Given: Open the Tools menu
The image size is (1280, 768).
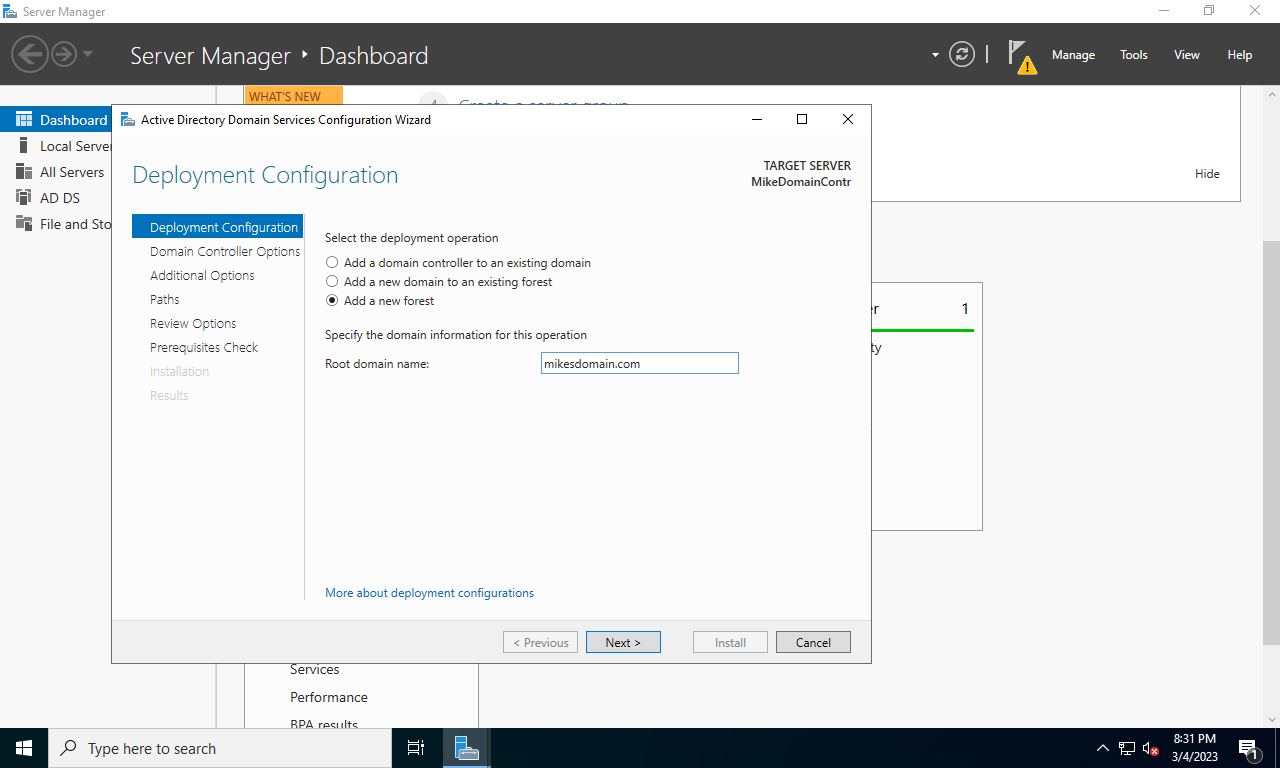Looking at the screenshot, I should [1133, 55].
